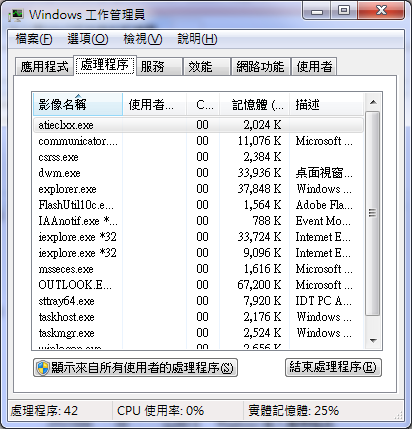The image size is (412, 429).
Task: Select the msseces.exe process
Action: click(198, 269)
